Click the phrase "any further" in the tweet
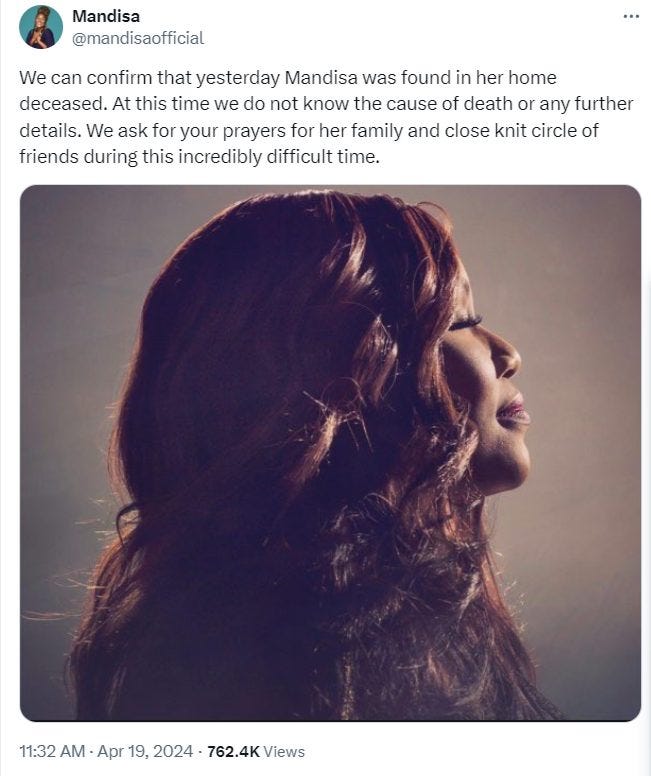This screenshot has width=651, height=776. pos(586,104)
